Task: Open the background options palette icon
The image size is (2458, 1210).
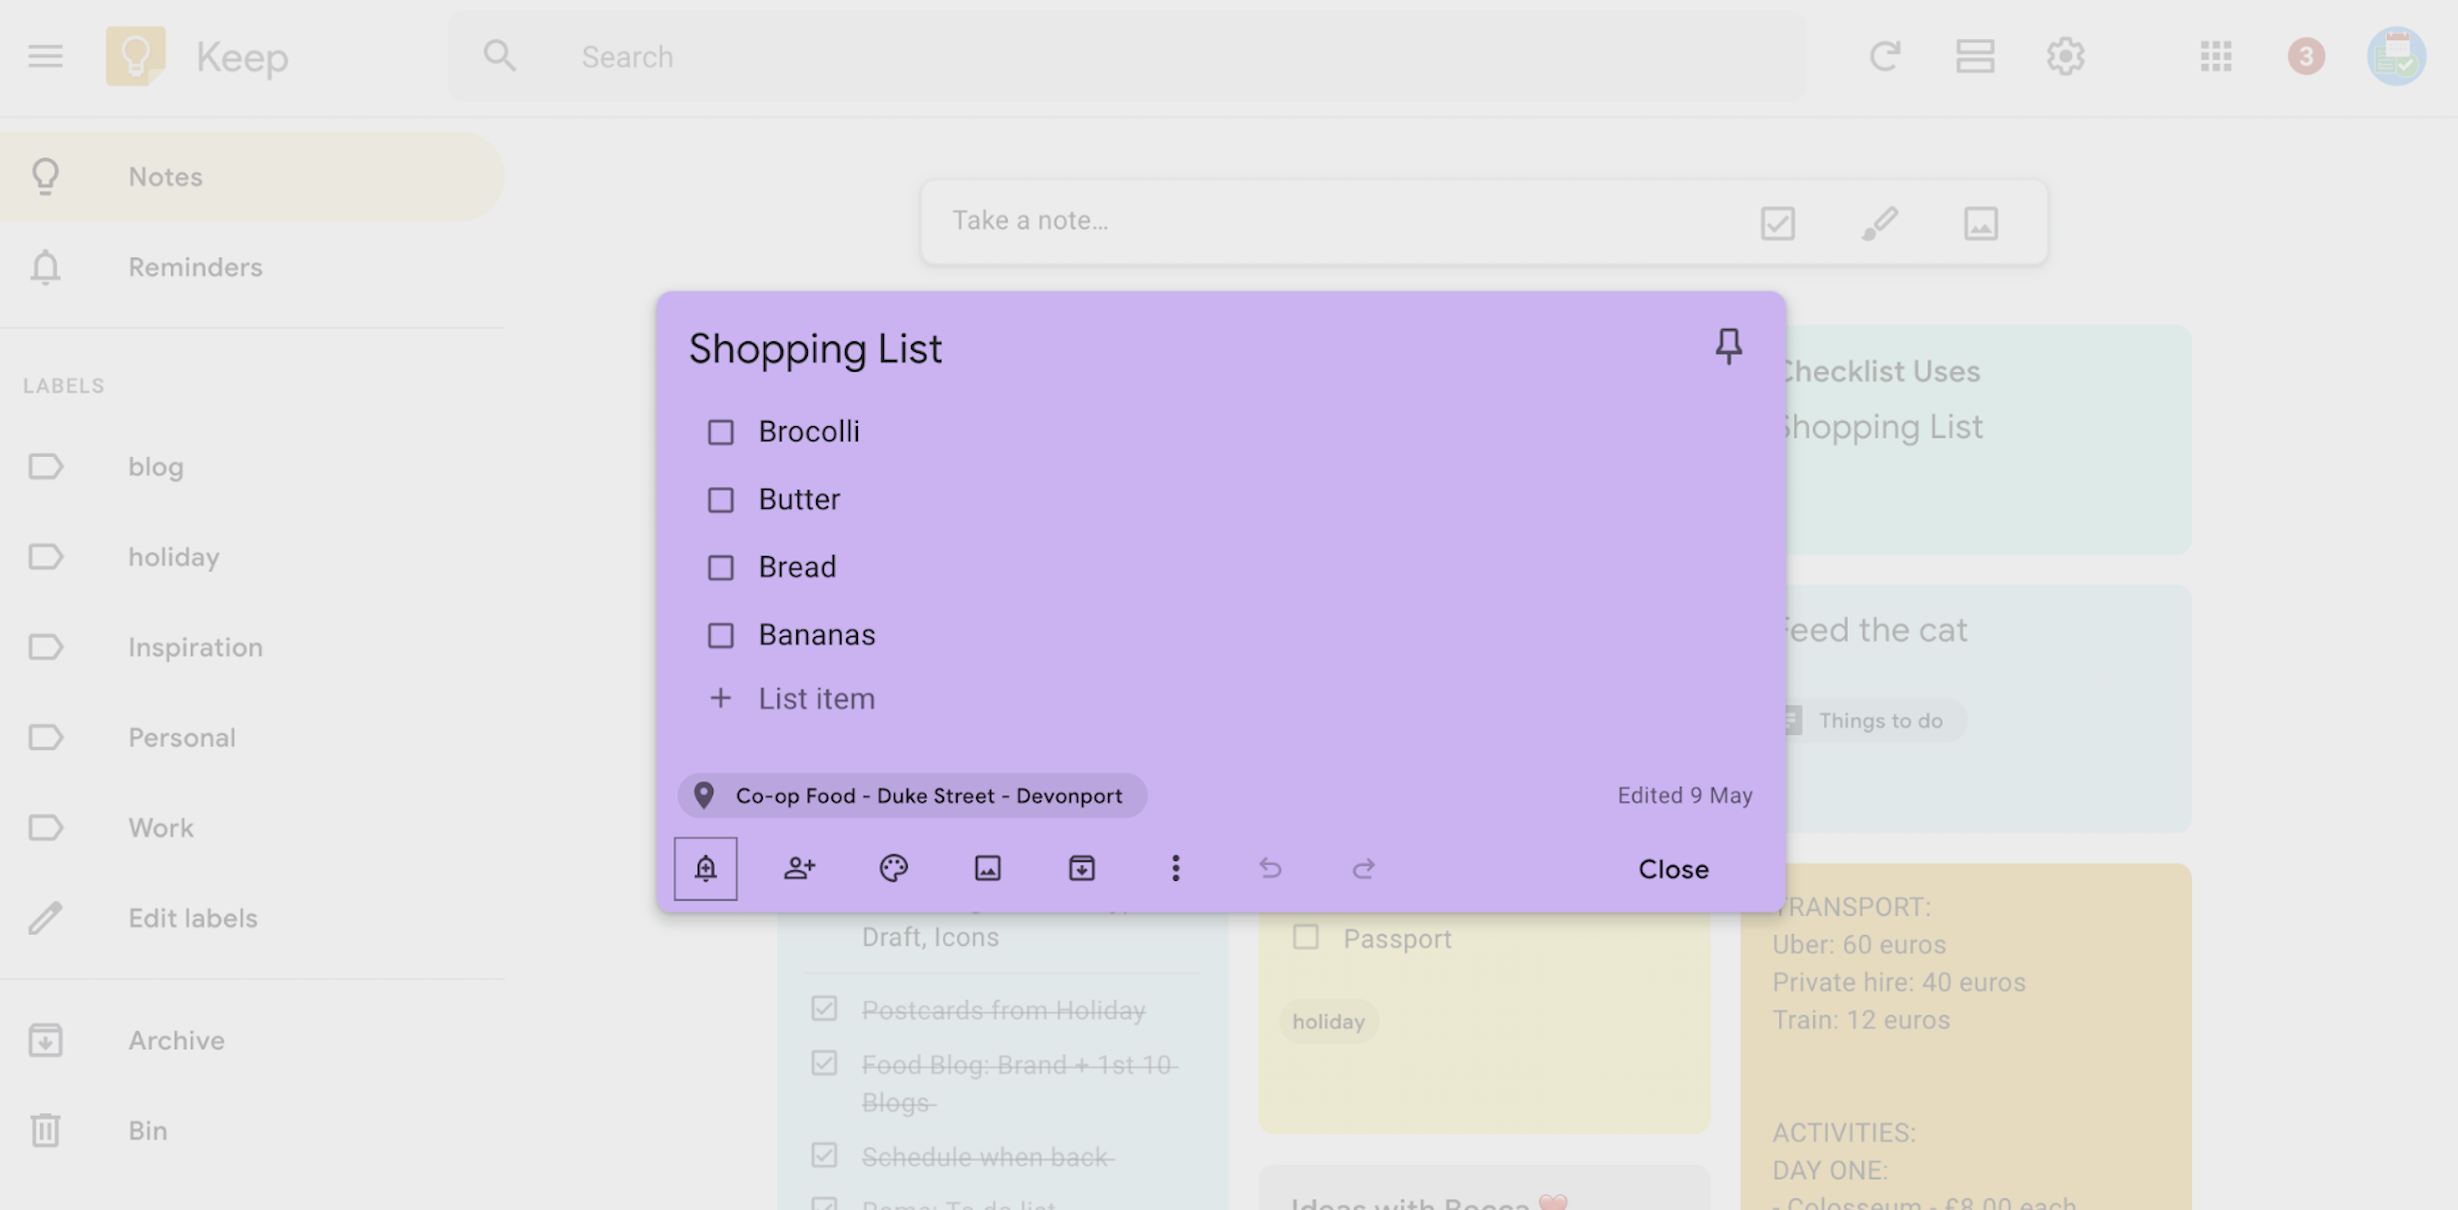Action: pos(893,868)
